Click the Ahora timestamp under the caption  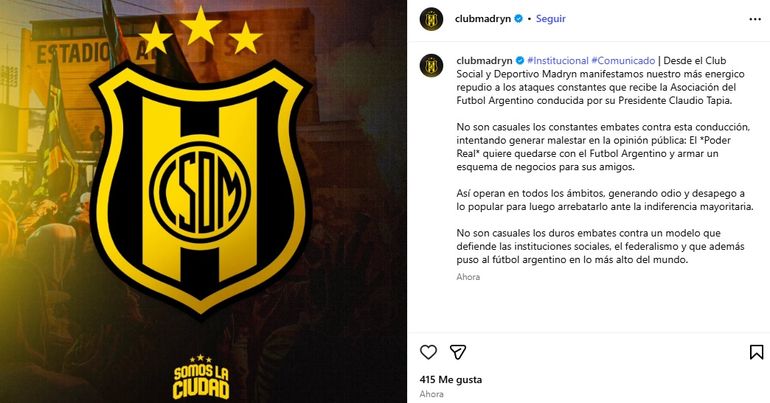468,277
